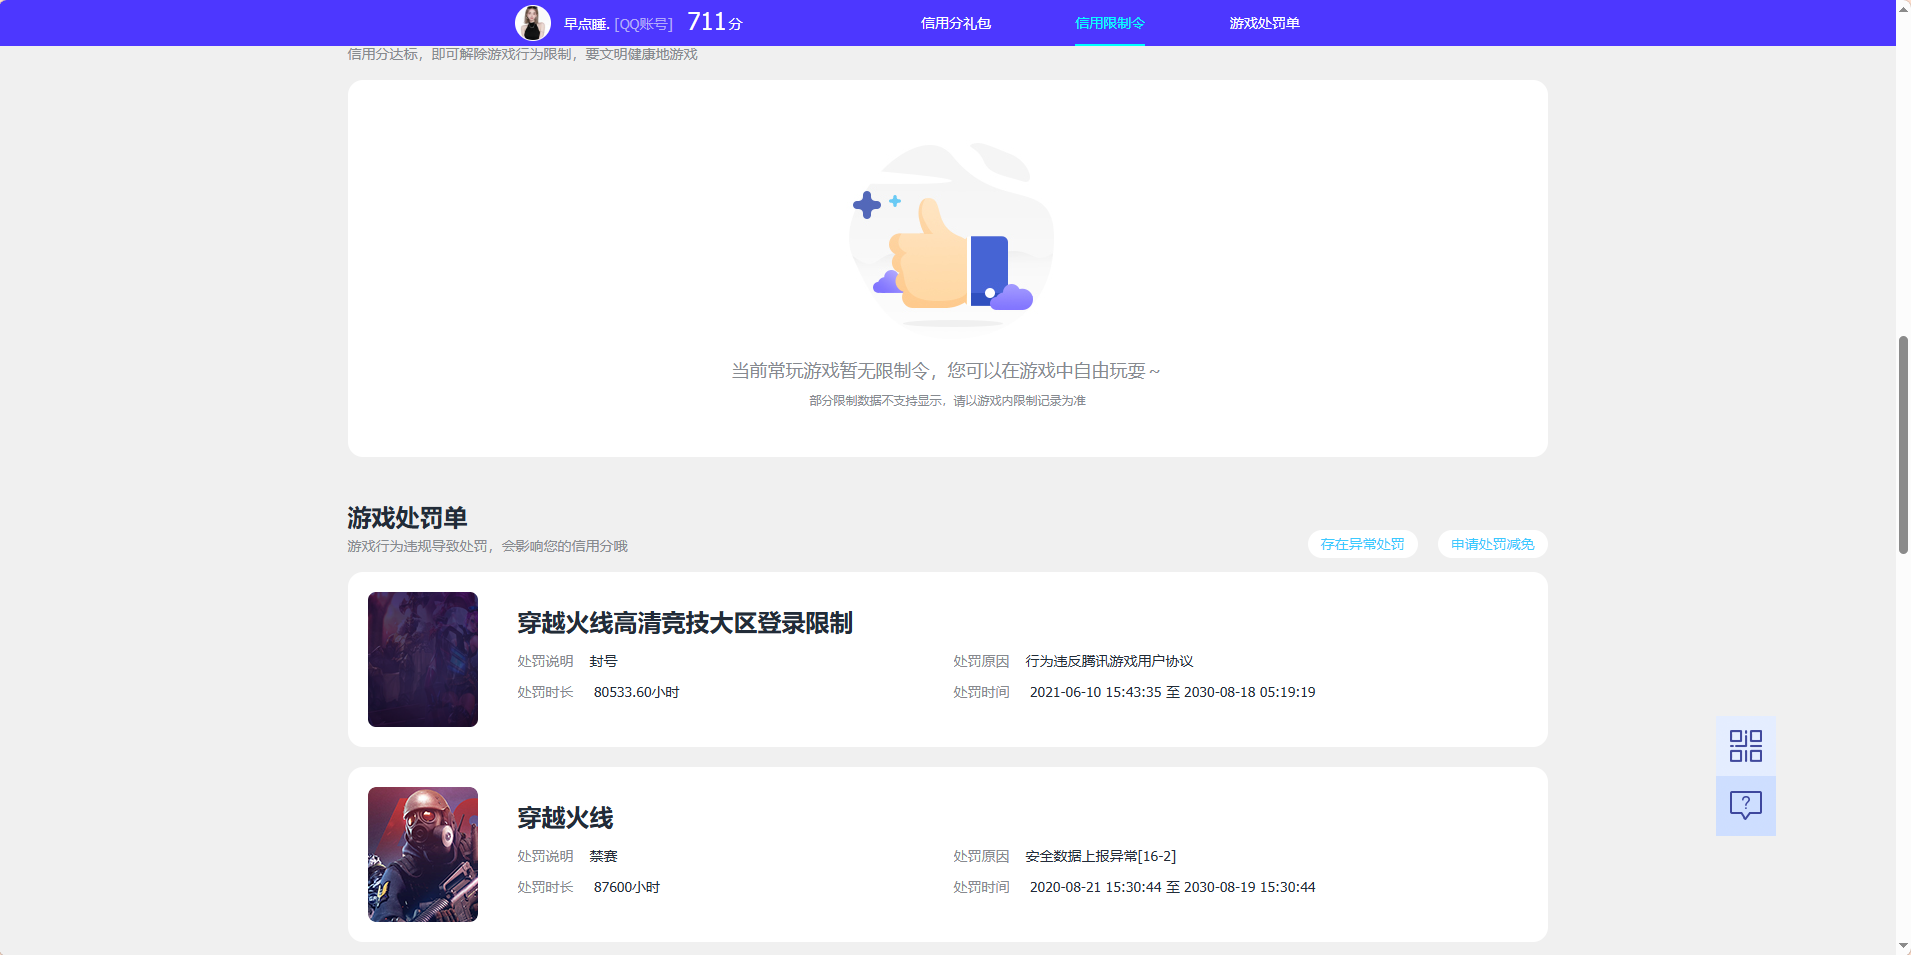Open the 穿越火线 soldier thumbnail
The height and width of the screenshot is (955, 1911).
(x=422, y=854)
